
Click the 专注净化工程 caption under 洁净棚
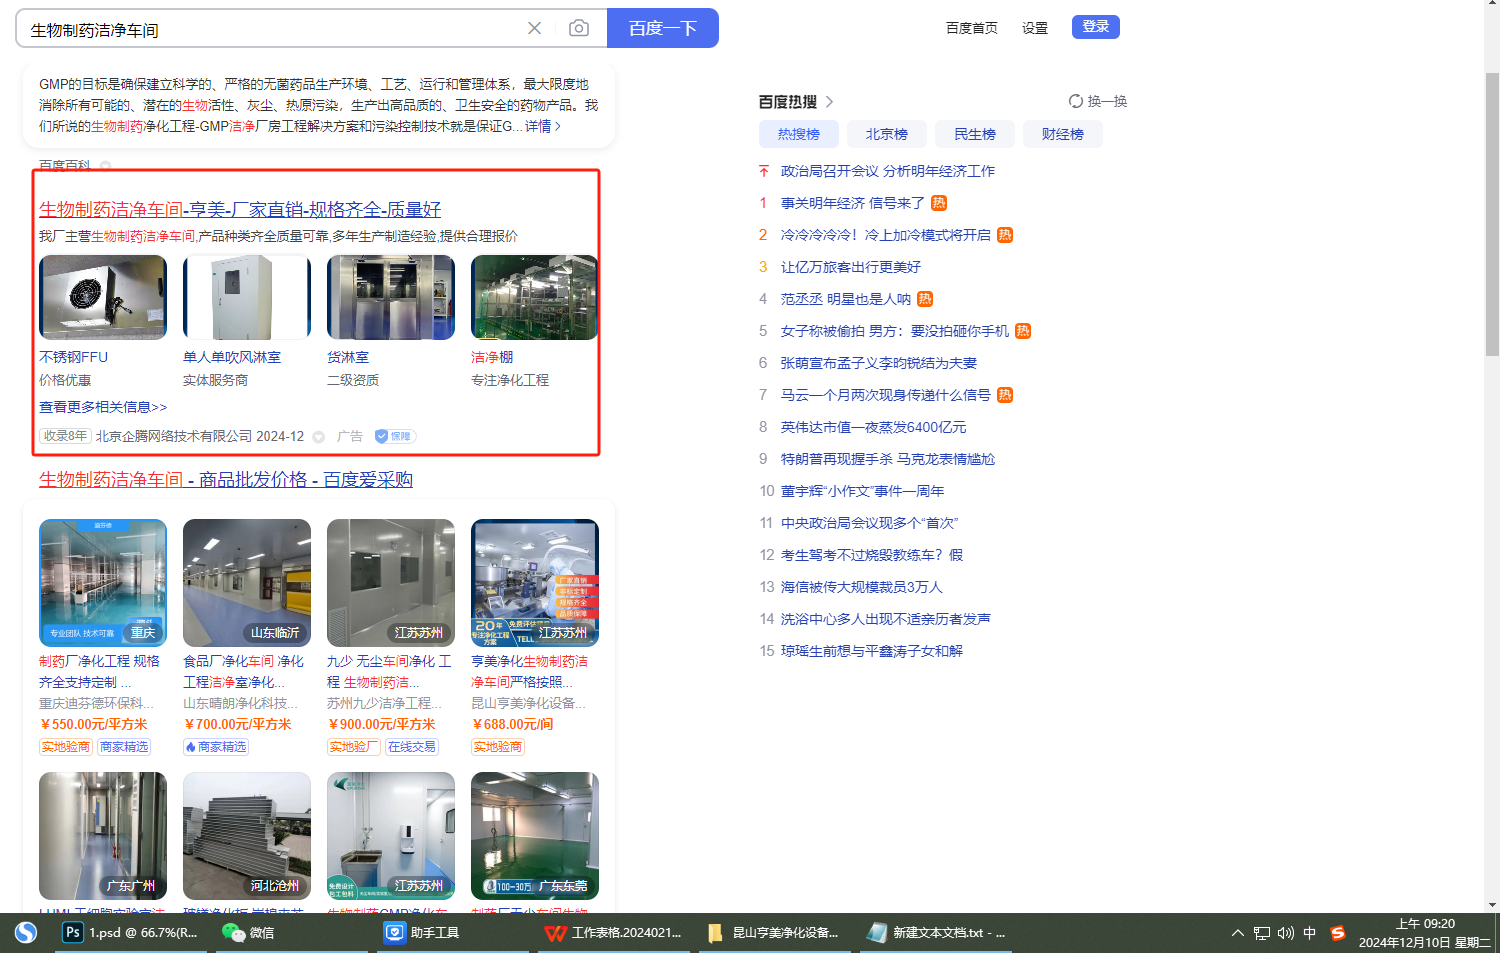pyautogui.click(x=510, y=380)
